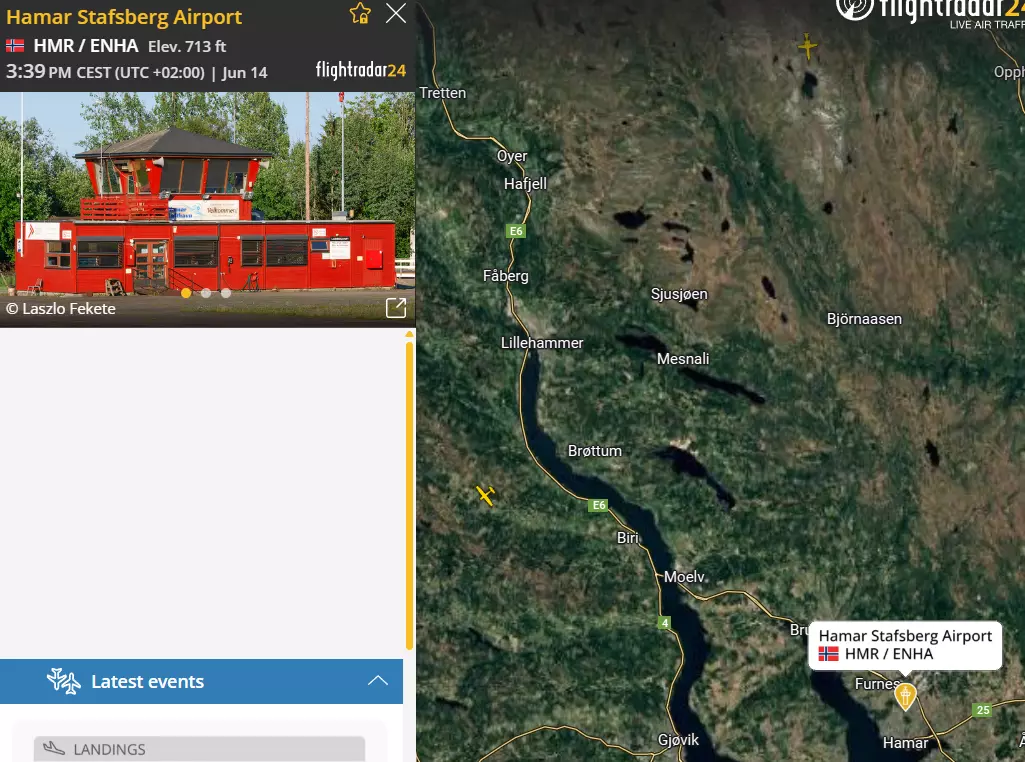This screenshot has width=1025, height=762.
Task: Select yellow aircraft west of Brøttum
Action: click(x=485, y=495)
